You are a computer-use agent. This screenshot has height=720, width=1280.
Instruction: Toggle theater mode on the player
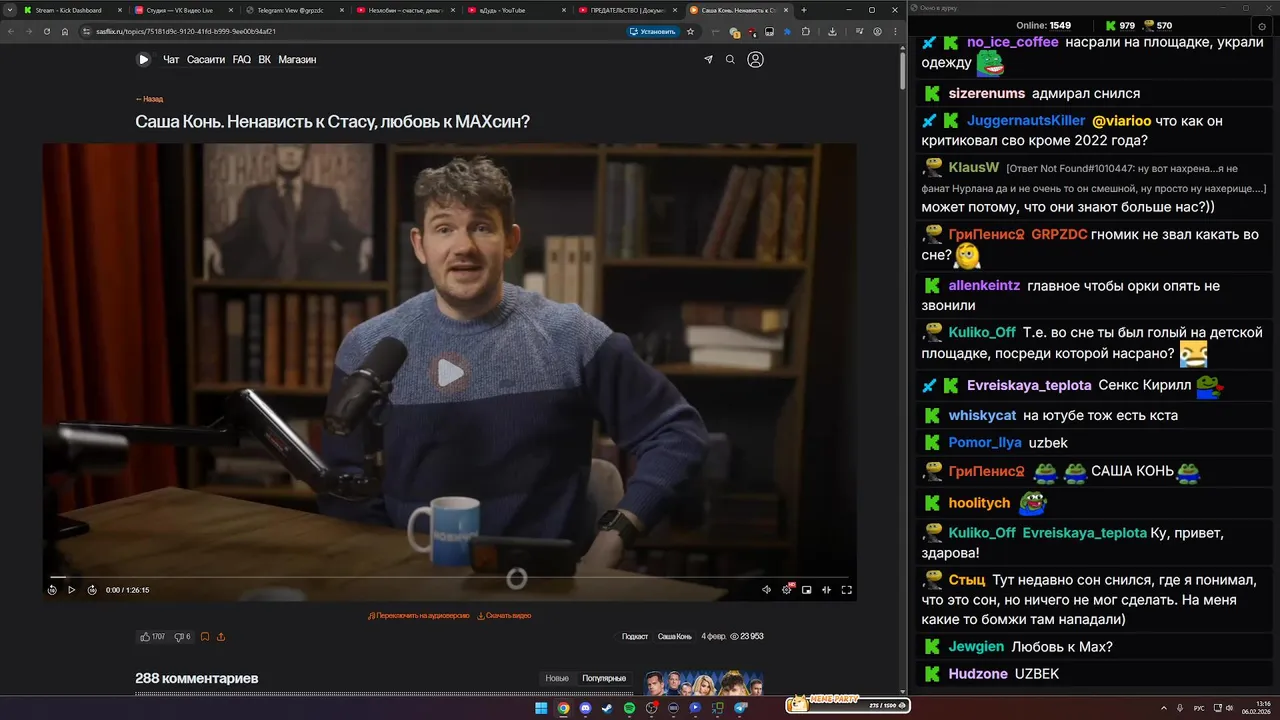point(826,590)
